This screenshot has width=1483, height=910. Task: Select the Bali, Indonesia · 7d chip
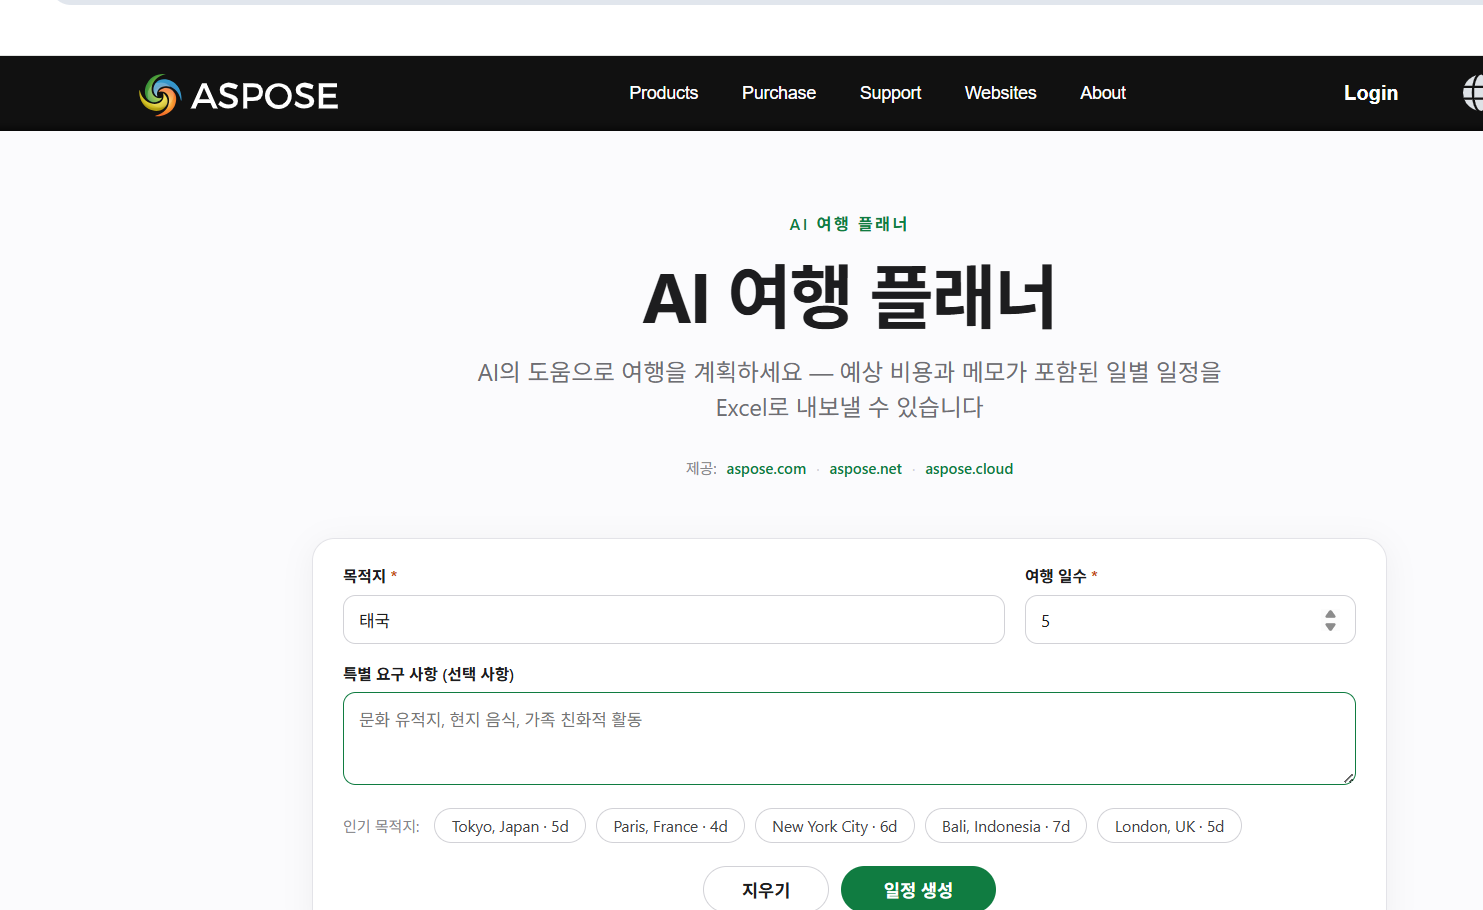click(1005, 826)
